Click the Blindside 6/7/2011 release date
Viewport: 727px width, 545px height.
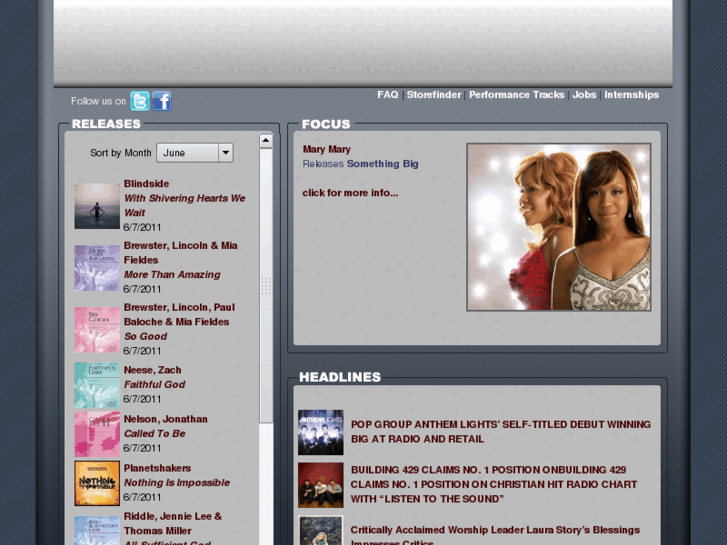click(x=142, y=227)
